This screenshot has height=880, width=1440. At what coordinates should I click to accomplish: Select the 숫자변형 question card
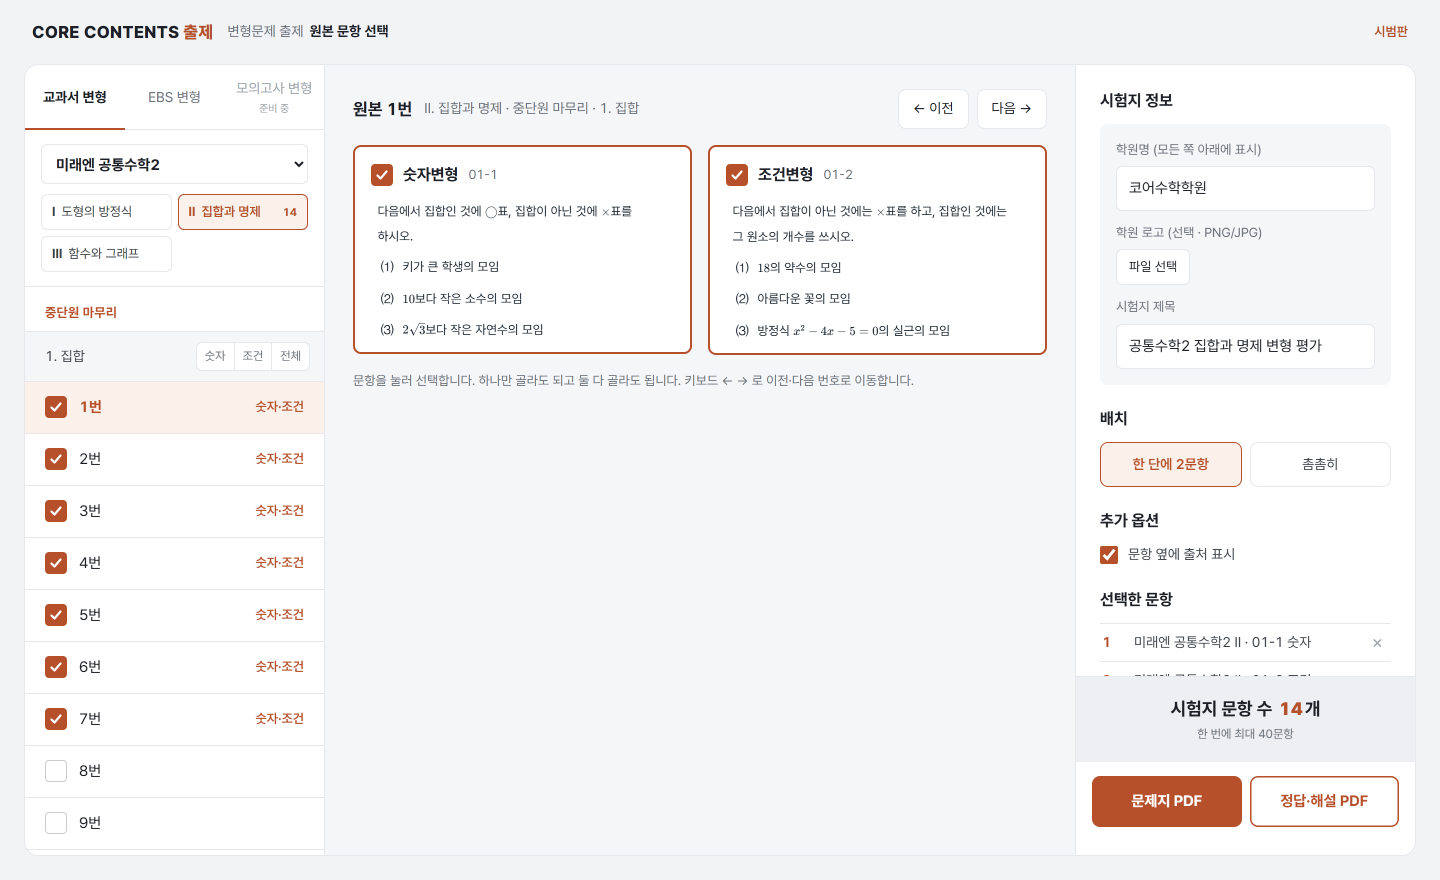pyautogui.click(x=522, y=250)
